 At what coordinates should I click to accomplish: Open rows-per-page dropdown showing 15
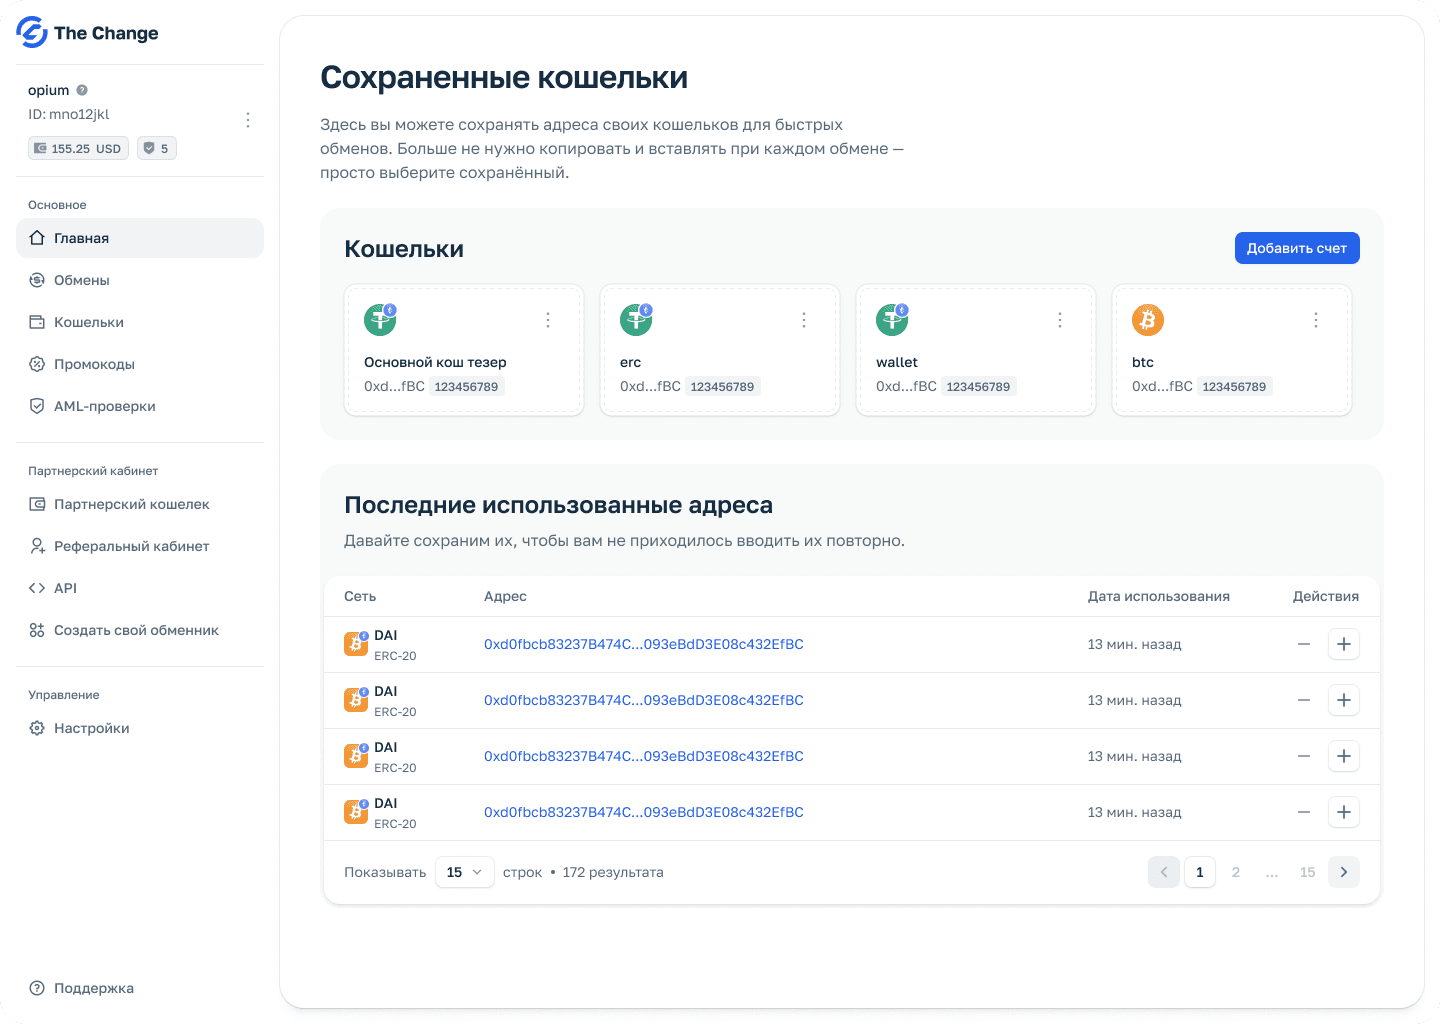tap(465, 872)
